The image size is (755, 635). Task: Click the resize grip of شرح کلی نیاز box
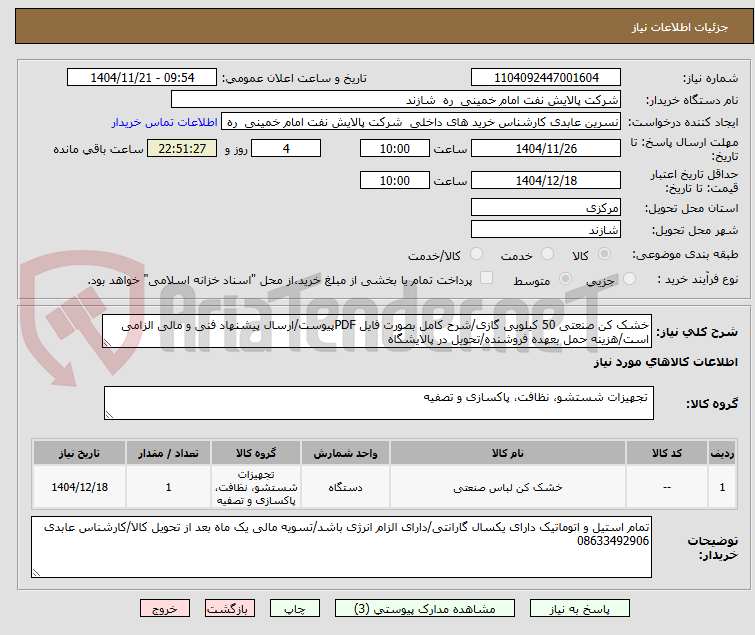click(107, 343)
